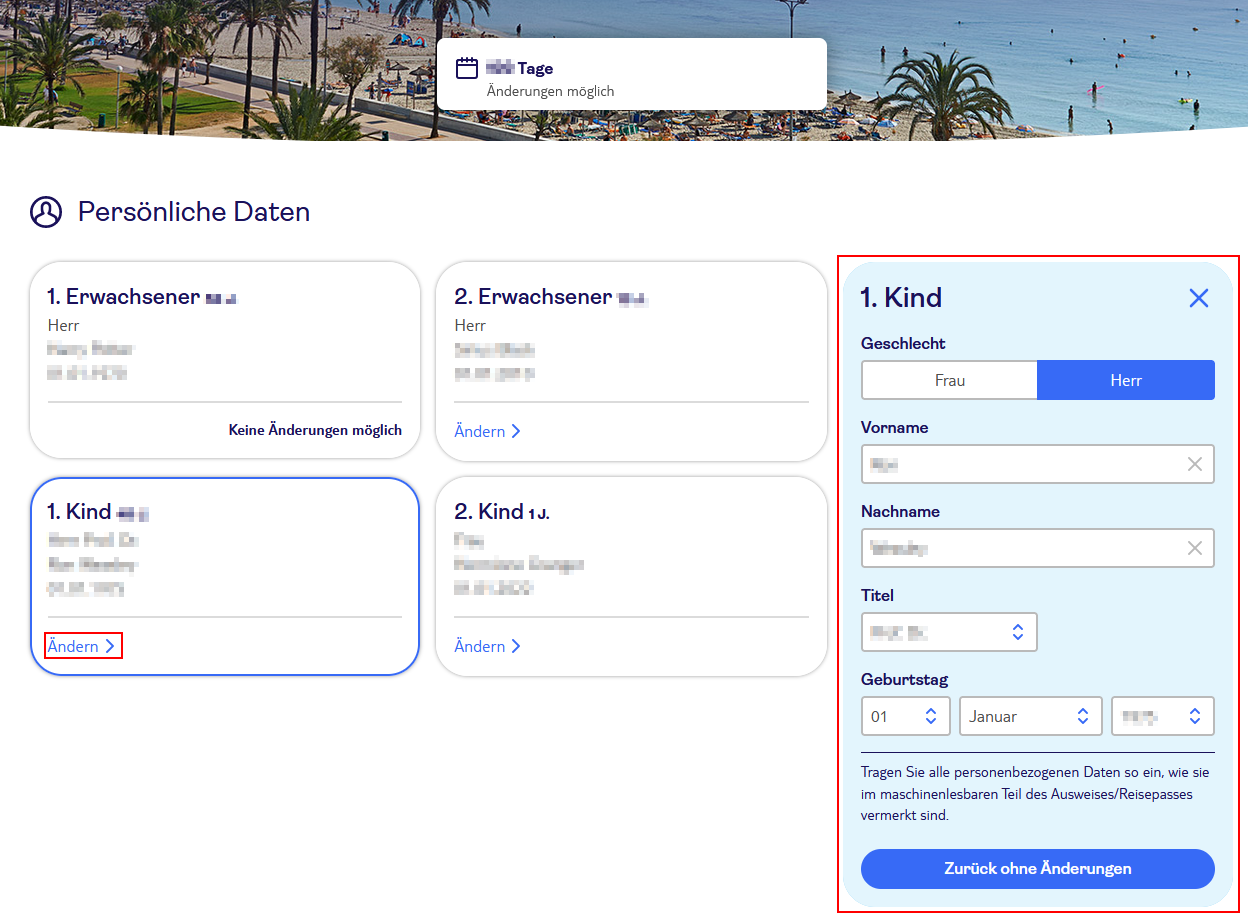The image size is (1248, 918).
Task: Click the chevron next to Ändern for 2. Kind
Action: pyautogui.click(x=517, y=646)
